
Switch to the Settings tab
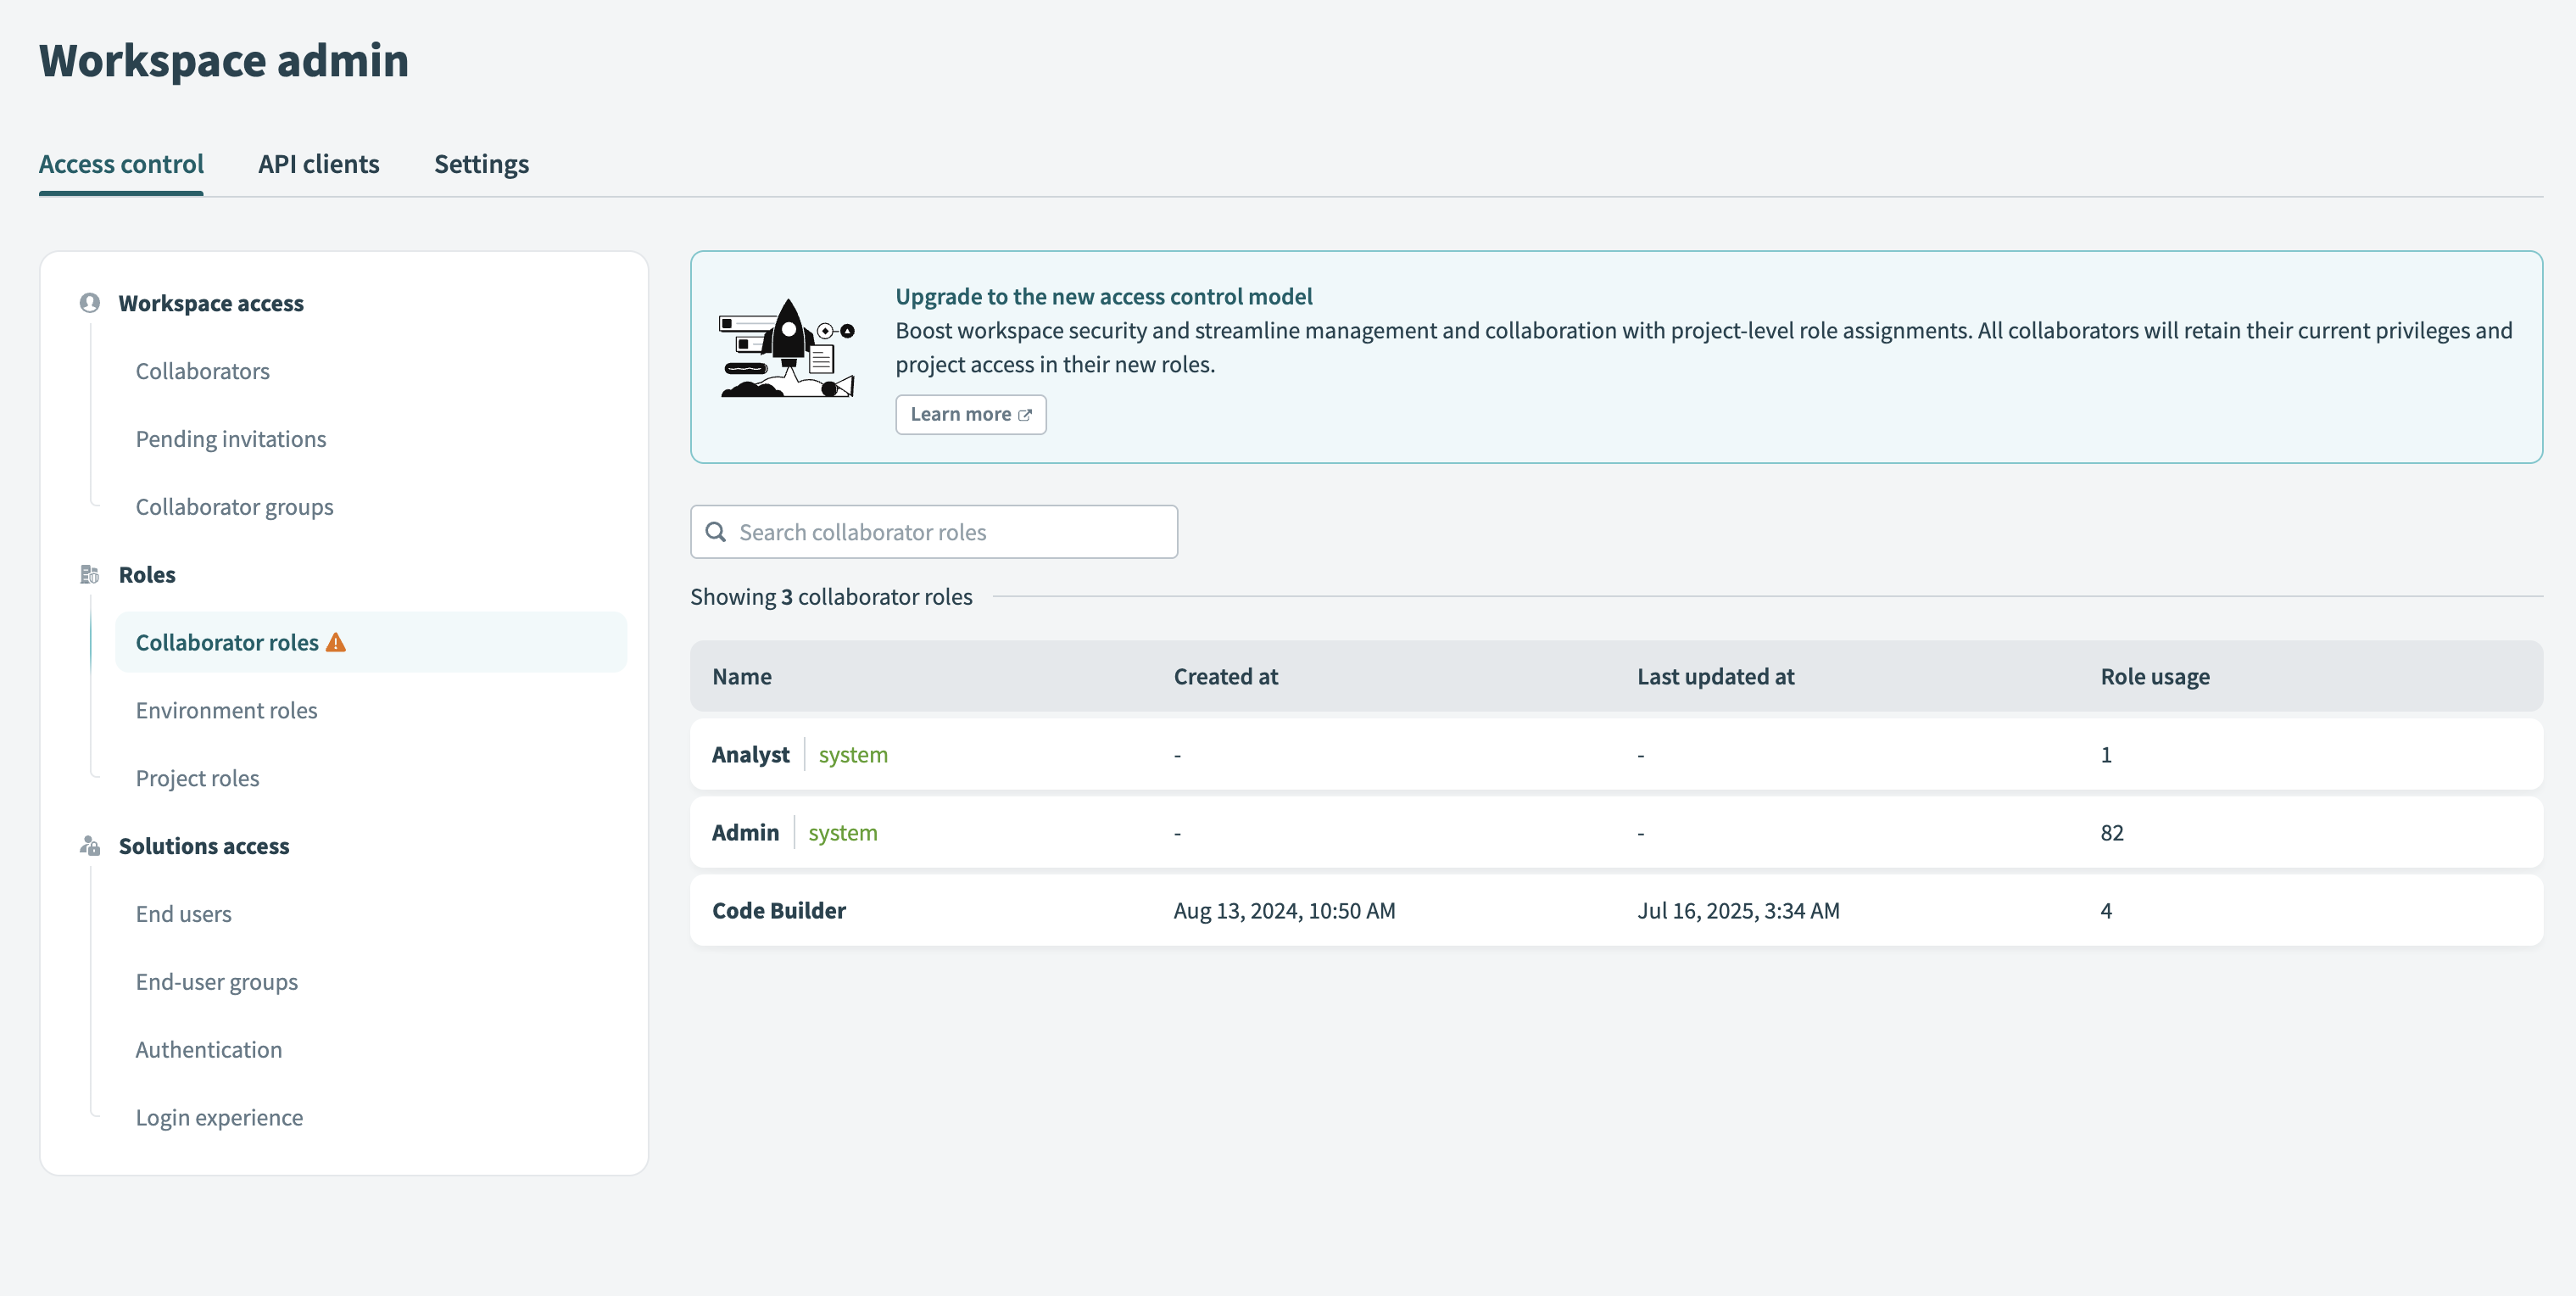[x=481, y=164]
